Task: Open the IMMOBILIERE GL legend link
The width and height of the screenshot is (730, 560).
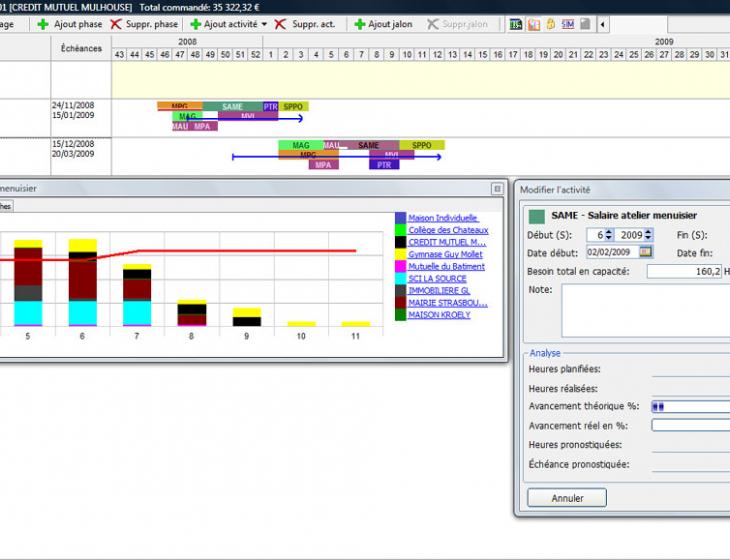Action: point(439,290)
